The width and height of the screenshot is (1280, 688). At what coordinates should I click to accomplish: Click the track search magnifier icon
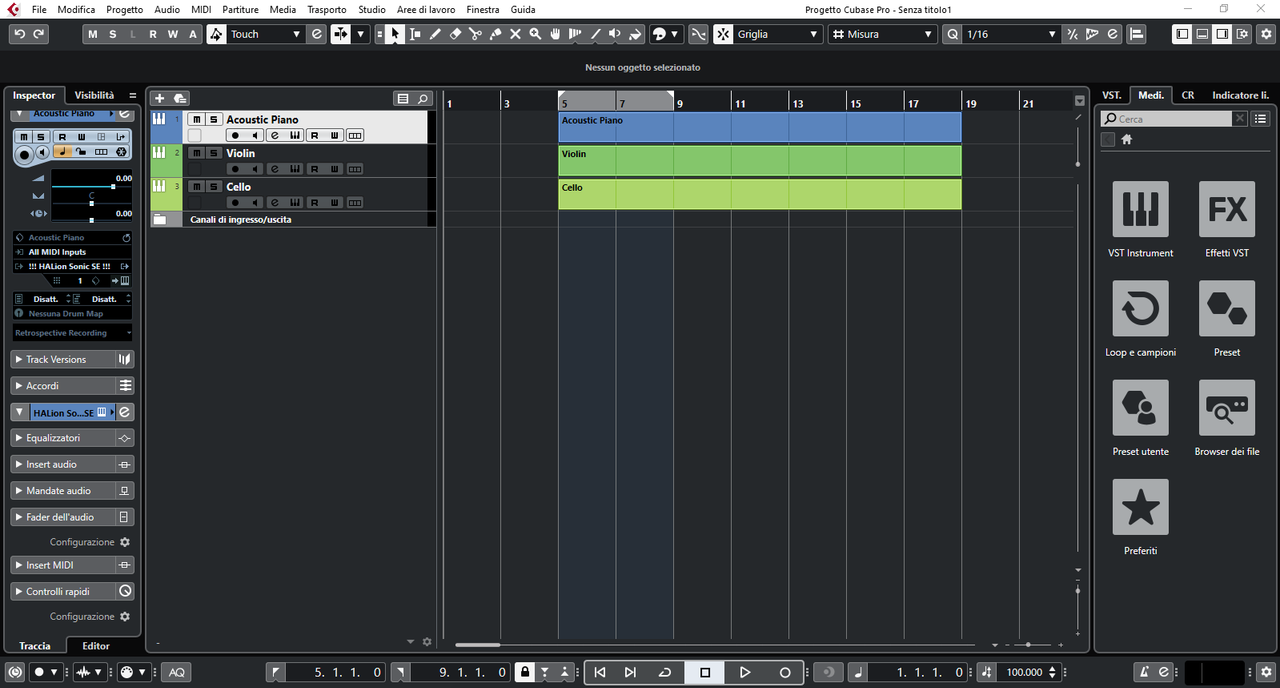[x=423, y=98]
